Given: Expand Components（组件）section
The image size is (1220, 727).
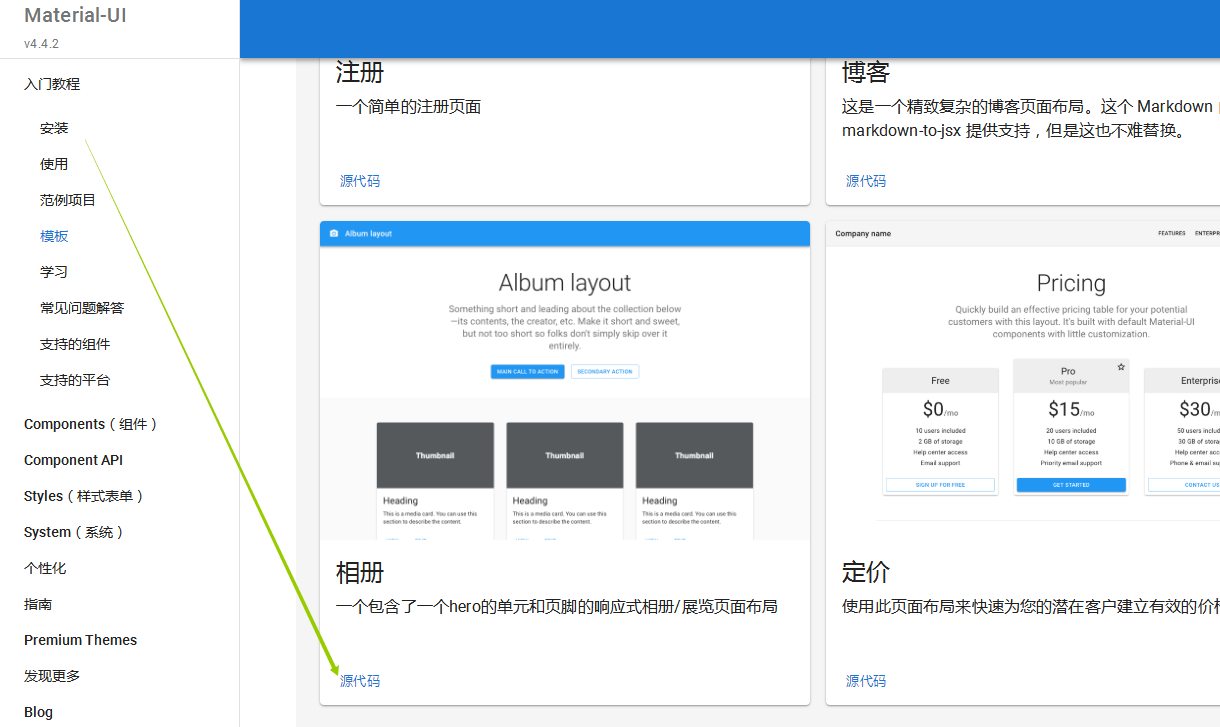Looking at the screenshot, I should click(x=91, y=424).
